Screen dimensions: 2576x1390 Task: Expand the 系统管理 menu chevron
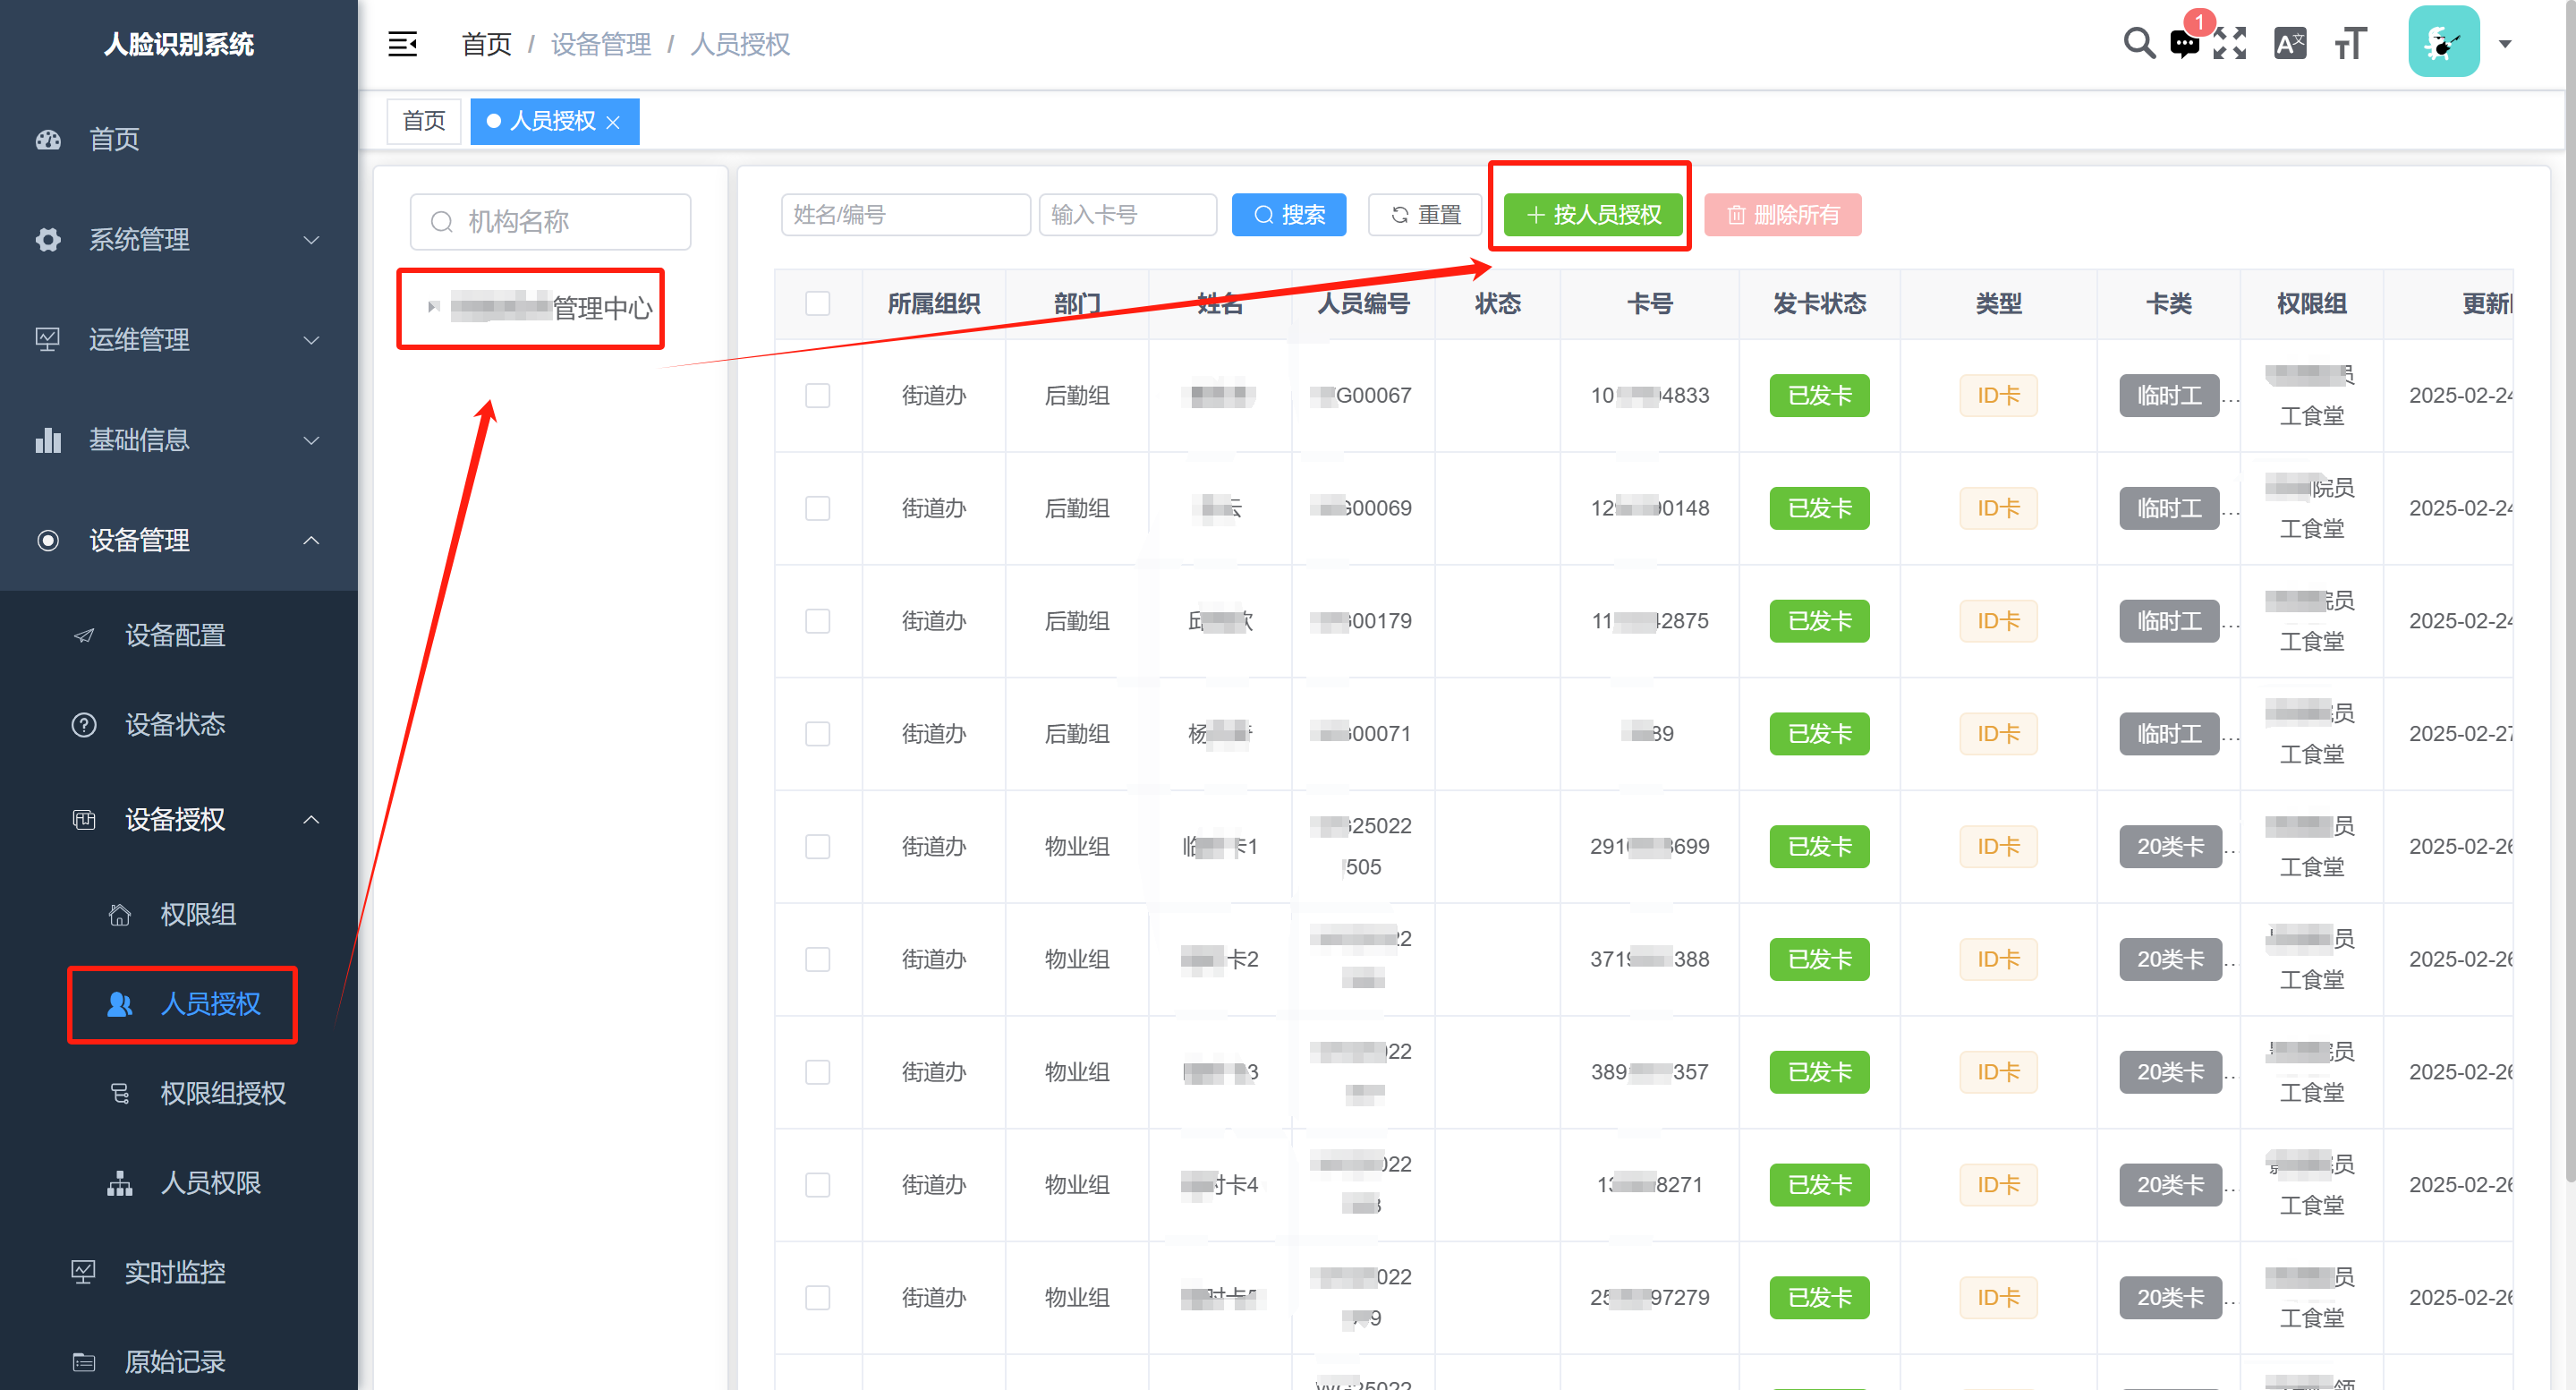[312, 240]
